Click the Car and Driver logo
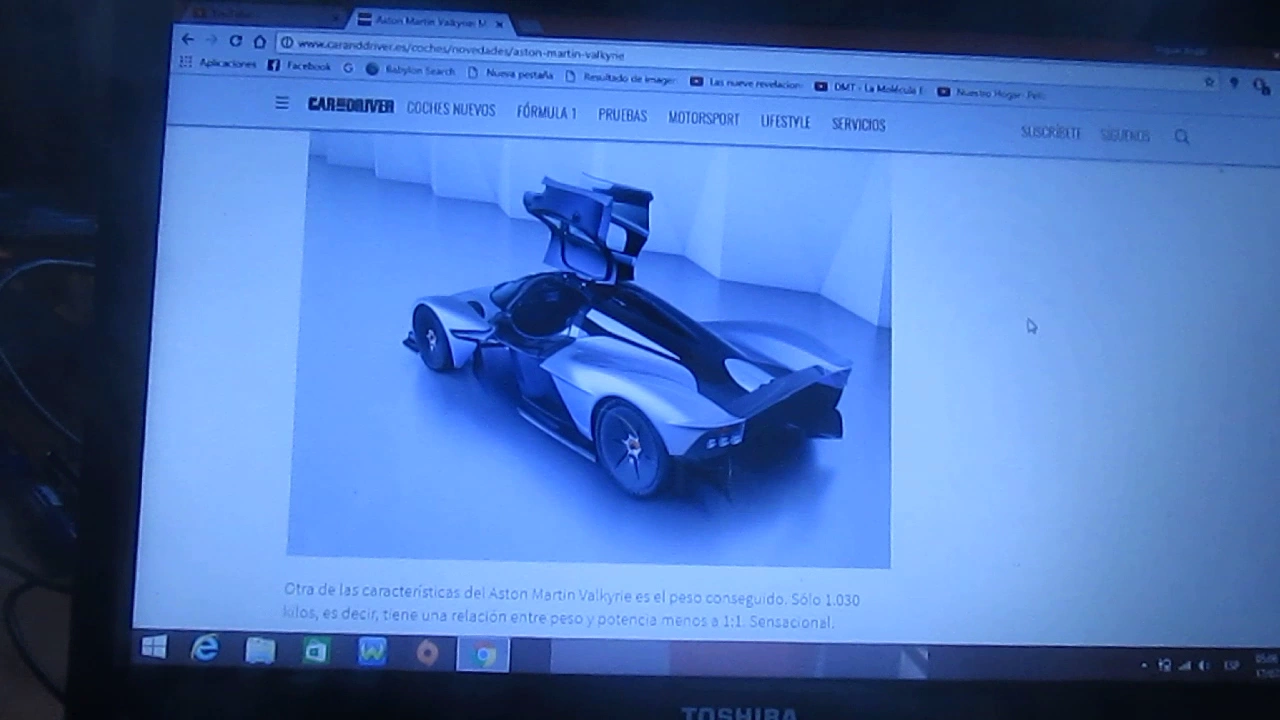This screenshot has height=720, width=1280. pos(351,105)
